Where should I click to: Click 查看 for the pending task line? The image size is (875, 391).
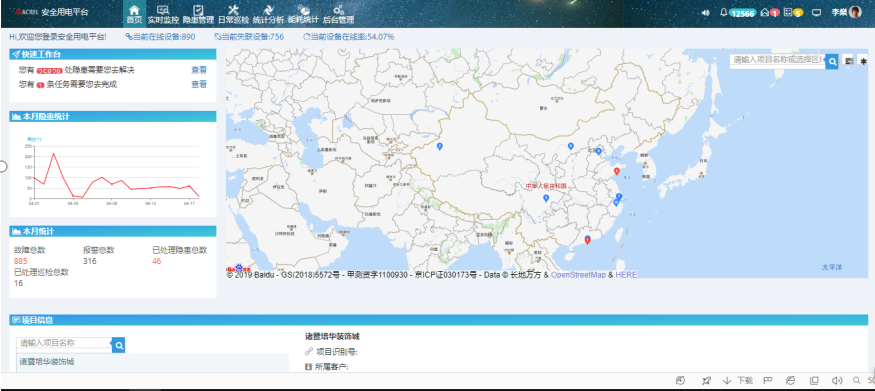tap(199, 84)
